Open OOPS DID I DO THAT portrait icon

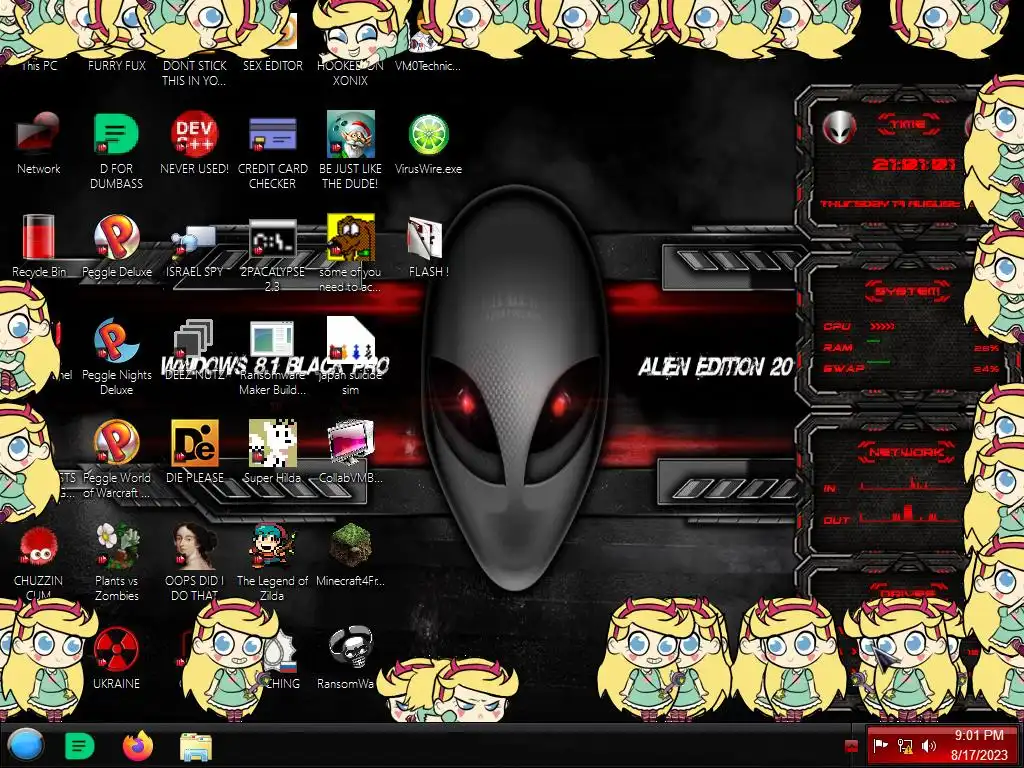194,562
